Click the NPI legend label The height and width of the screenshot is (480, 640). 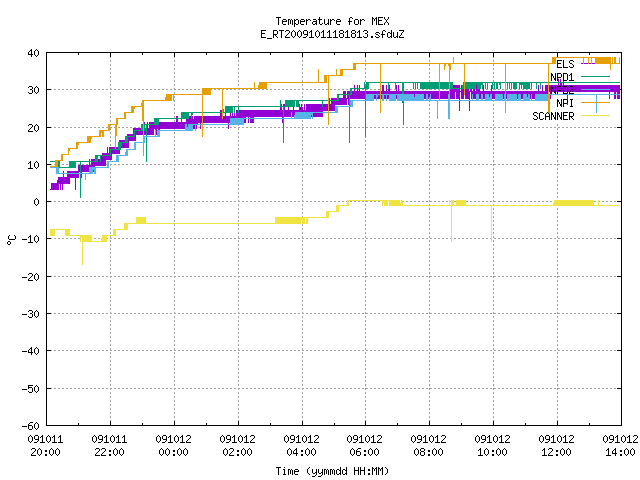coord(565,103)
